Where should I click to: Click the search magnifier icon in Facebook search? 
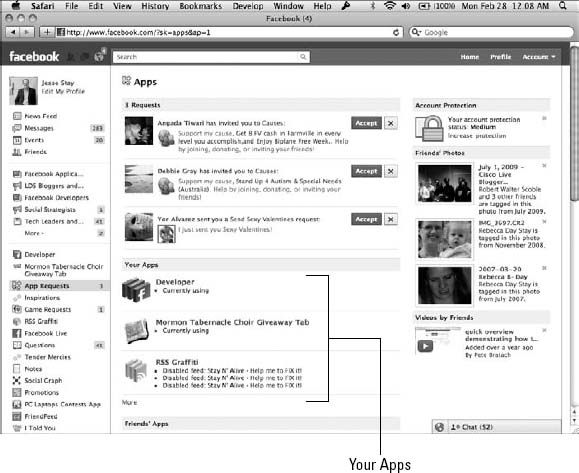303,57
